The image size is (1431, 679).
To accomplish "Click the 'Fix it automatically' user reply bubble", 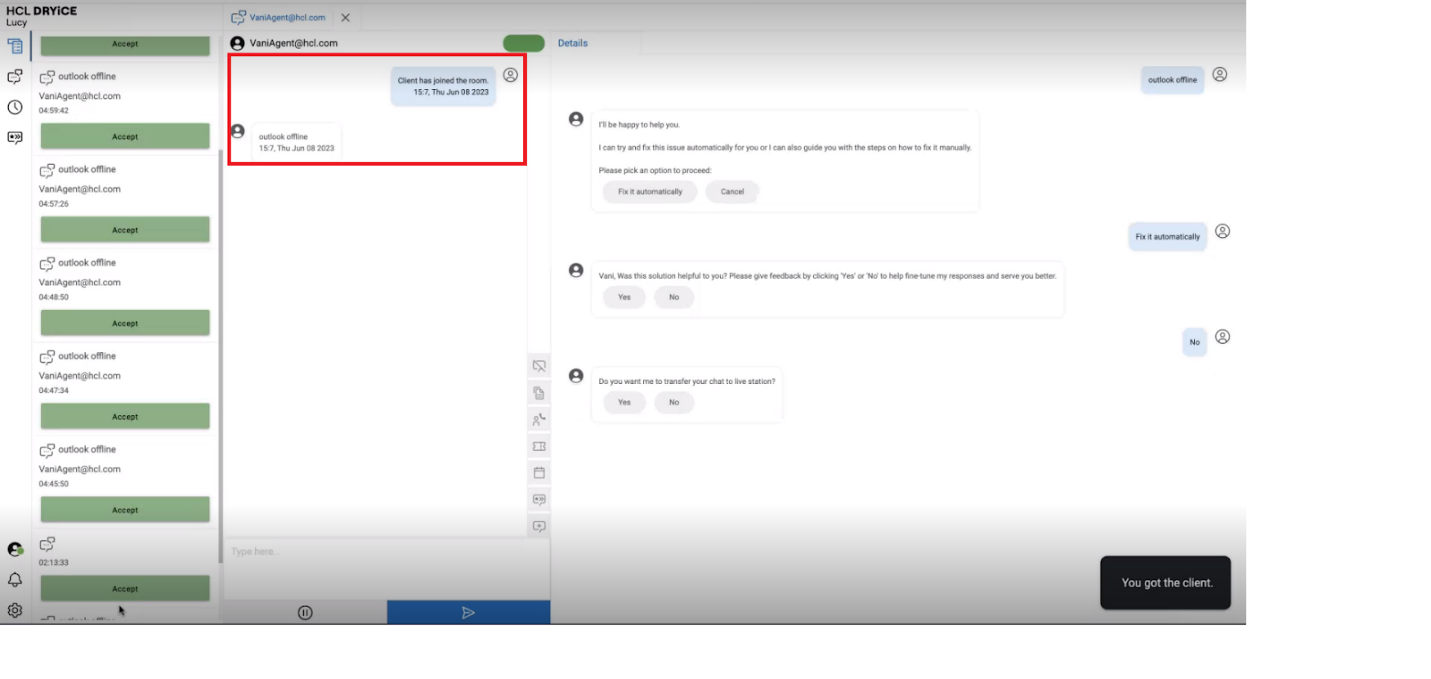I will click(1167, 237).
